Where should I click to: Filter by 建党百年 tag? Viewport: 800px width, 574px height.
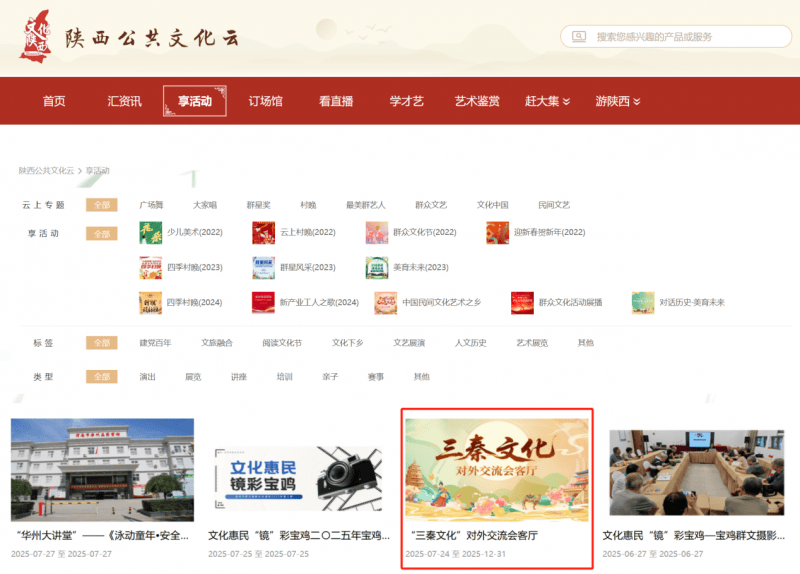(155, 343)
